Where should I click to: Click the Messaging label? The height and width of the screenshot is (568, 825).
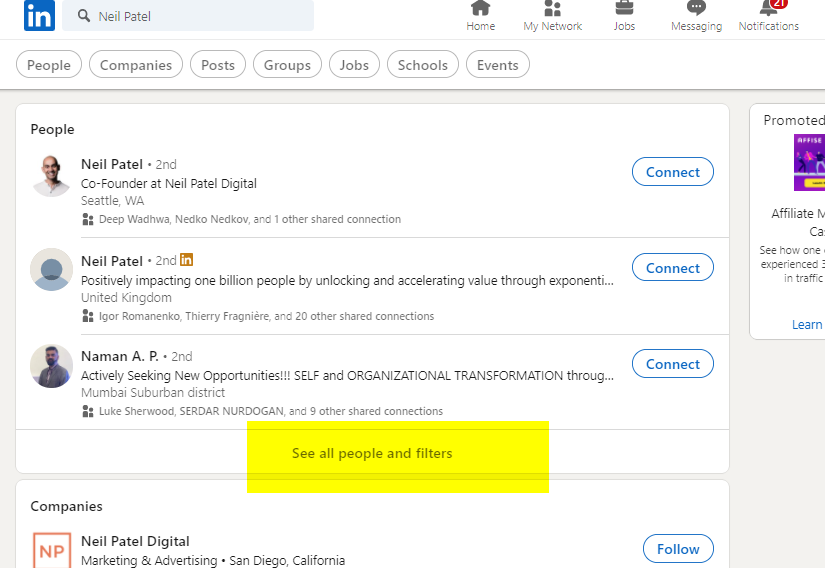click(x=696, y=26)
